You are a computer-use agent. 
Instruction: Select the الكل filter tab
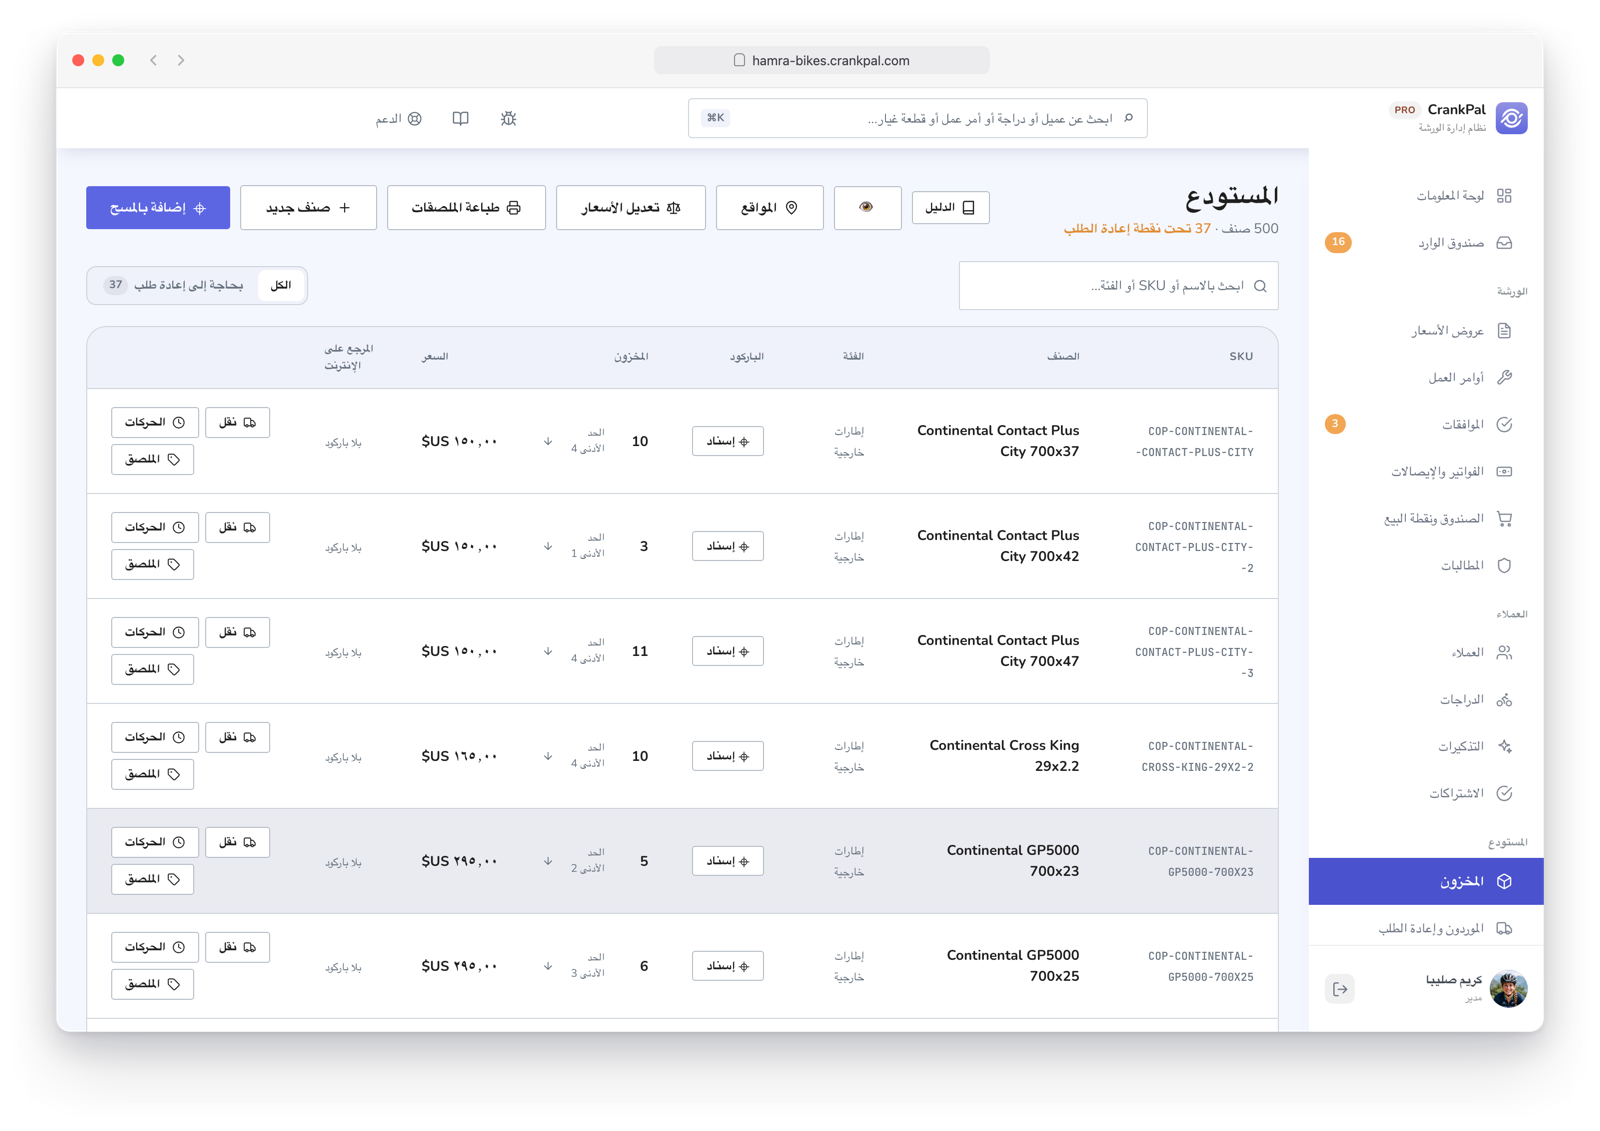(281, 285)
